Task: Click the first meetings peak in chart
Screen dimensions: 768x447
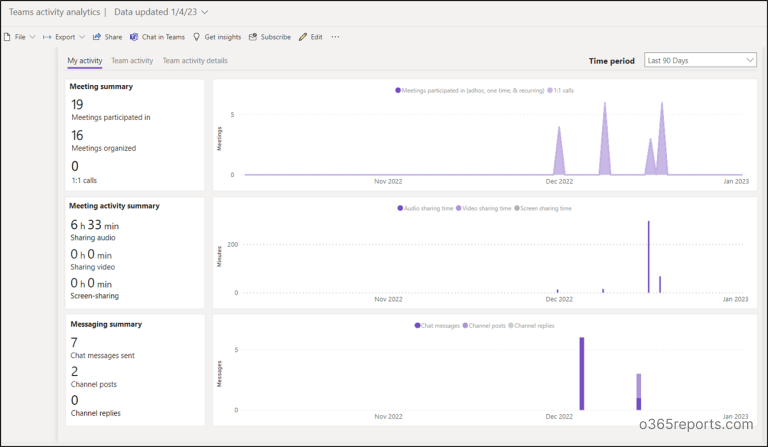Action: tap(559, 154)
